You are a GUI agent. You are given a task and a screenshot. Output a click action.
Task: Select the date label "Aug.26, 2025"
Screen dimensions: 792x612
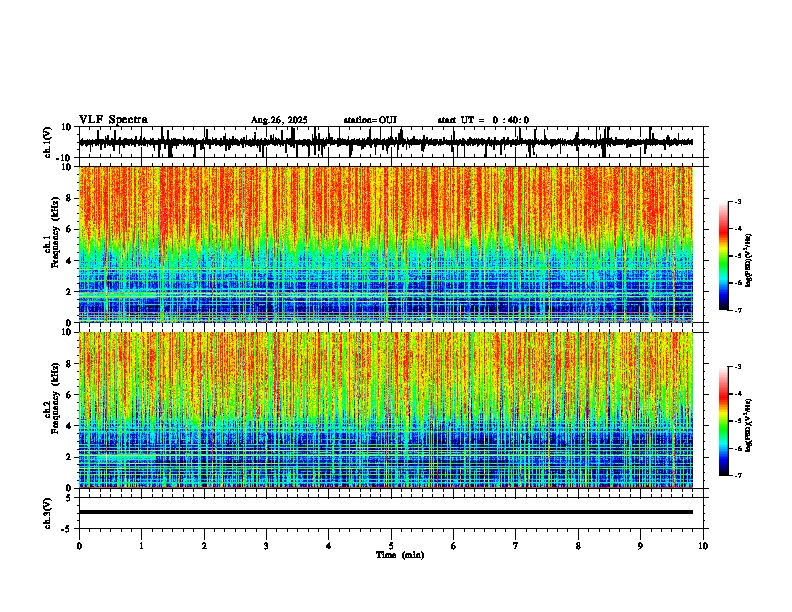tap(279, 120)
